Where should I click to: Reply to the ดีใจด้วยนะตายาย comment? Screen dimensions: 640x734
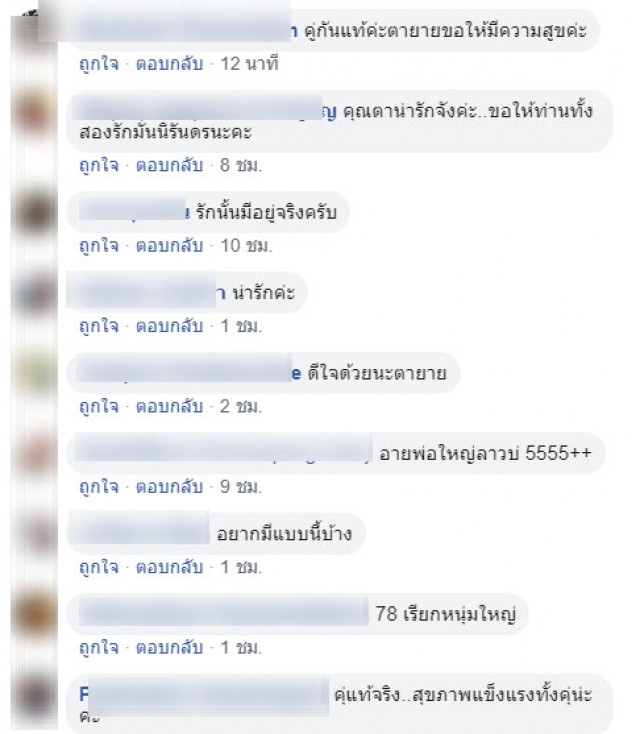click(169, 406)
